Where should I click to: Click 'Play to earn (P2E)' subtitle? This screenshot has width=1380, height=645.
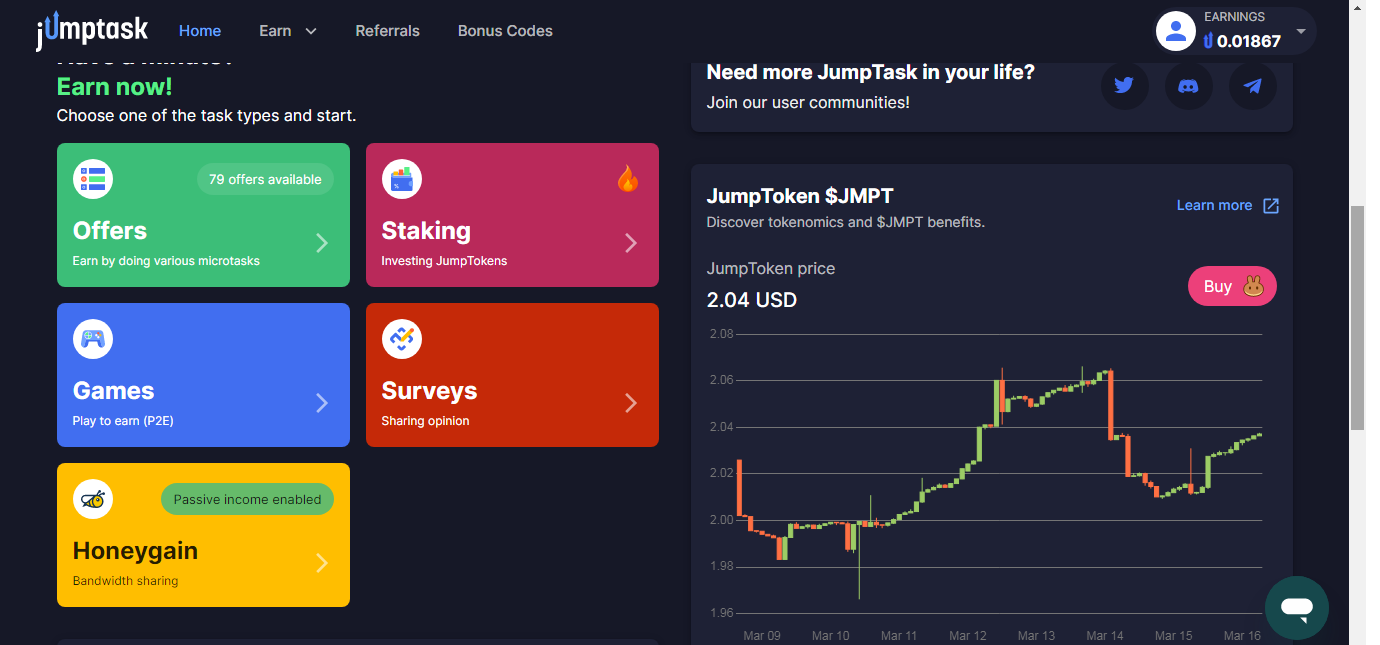click(123, 421)
